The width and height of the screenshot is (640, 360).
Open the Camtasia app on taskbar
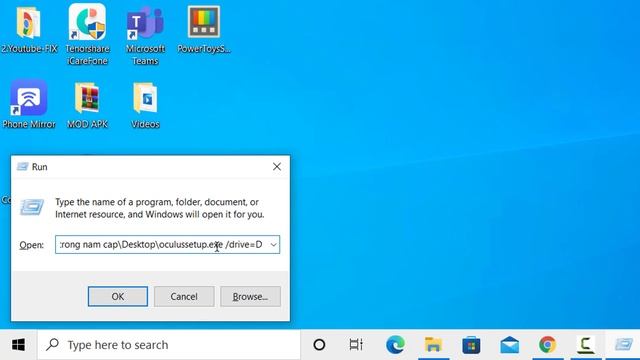click(585, 345)
